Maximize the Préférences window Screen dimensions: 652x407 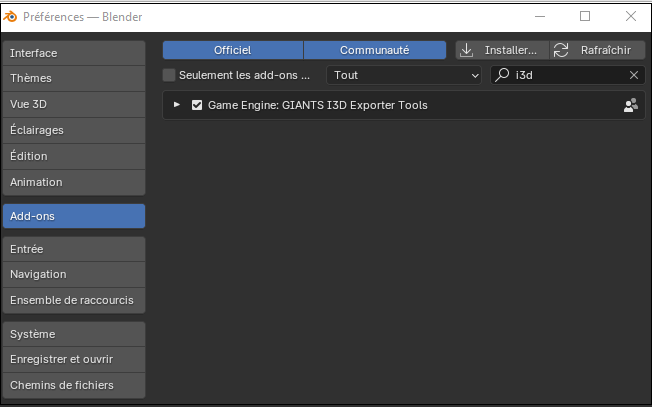coord(585,16)
